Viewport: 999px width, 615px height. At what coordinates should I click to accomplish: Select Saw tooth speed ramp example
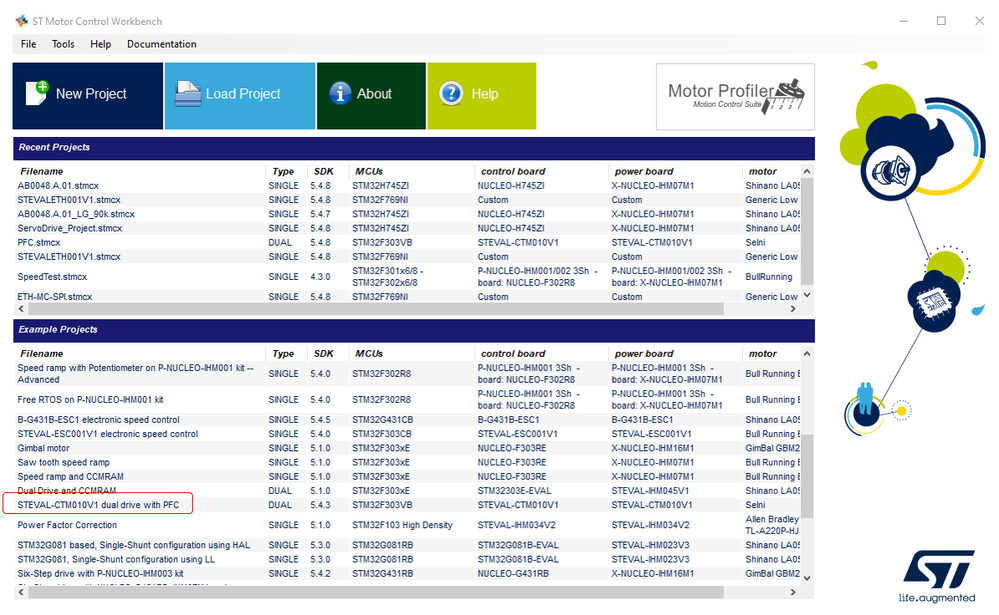[63, 462]
